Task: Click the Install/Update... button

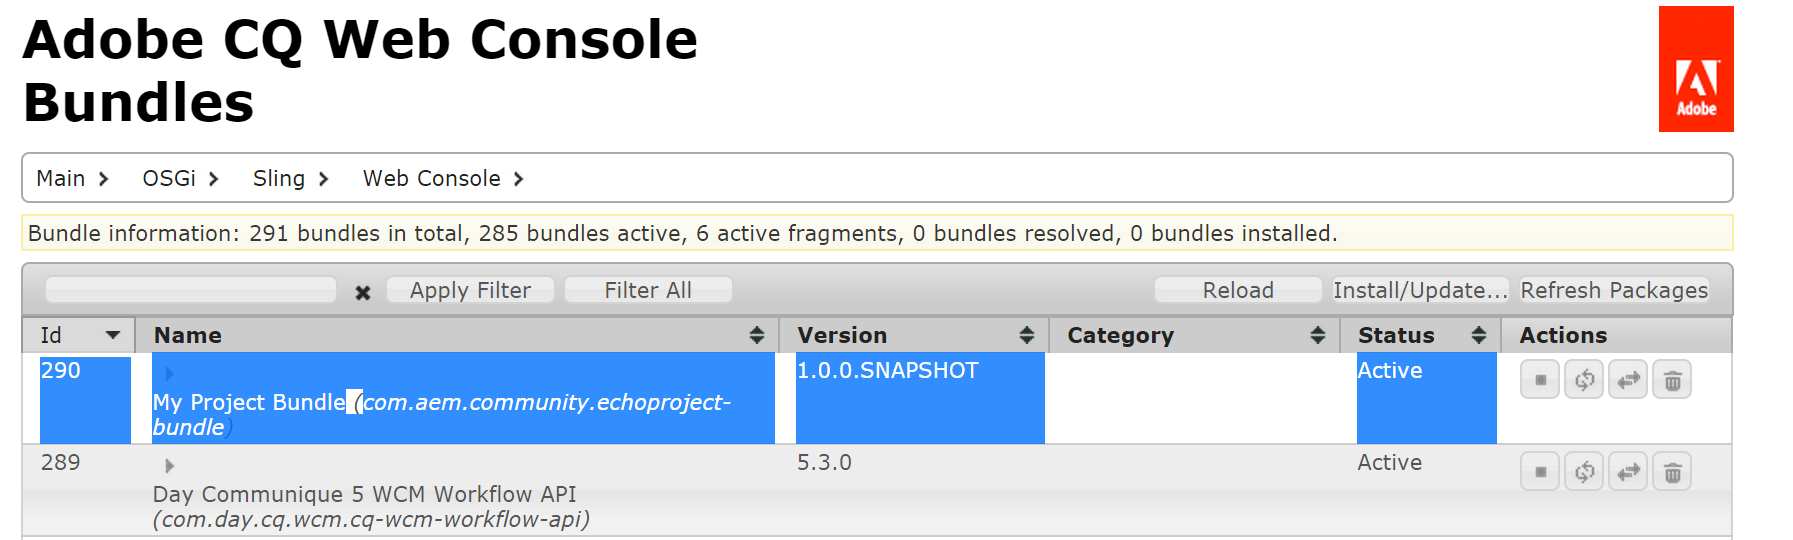Action: [1420, 290]
